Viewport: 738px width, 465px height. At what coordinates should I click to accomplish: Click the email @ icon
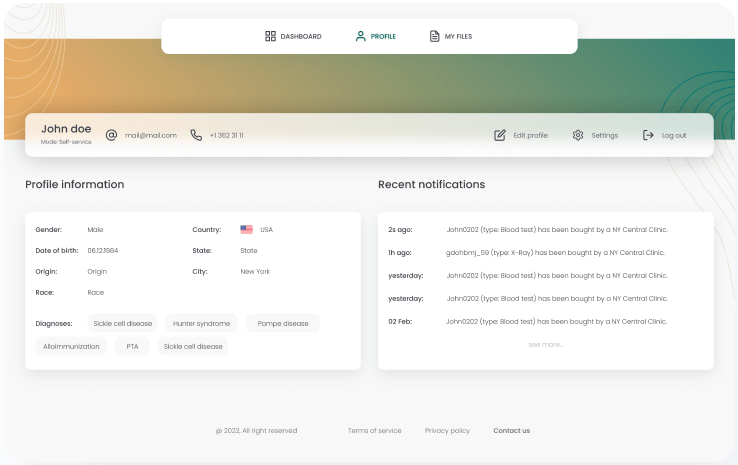pyautogui.click(x=112, y=135)
